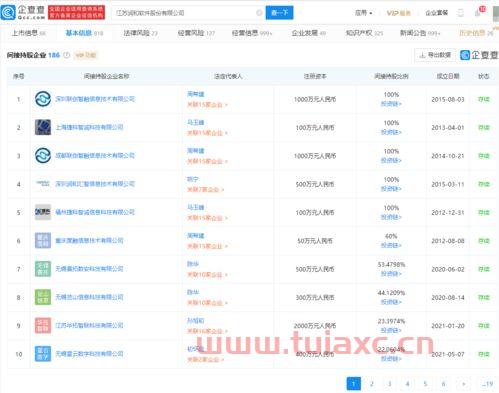Switch to the 上市信息 tab

pos(29,33)
